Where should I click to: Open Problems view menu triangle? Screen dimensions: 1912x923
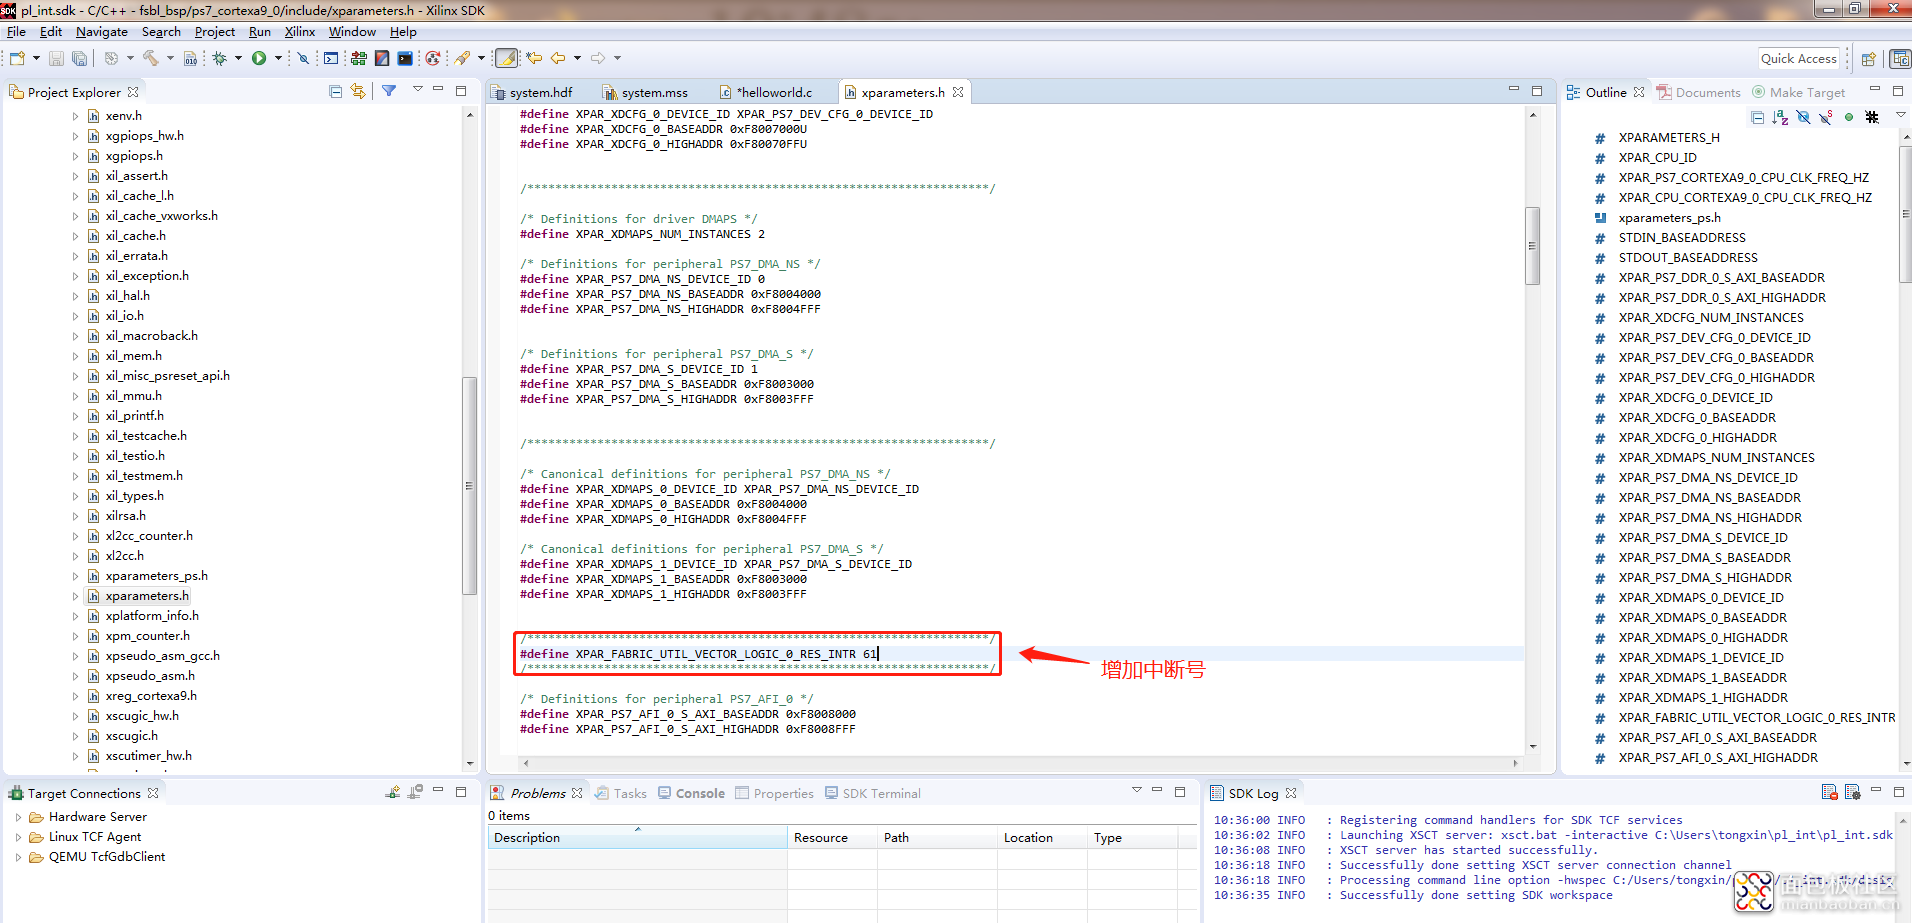click(x=1136, y=790)
